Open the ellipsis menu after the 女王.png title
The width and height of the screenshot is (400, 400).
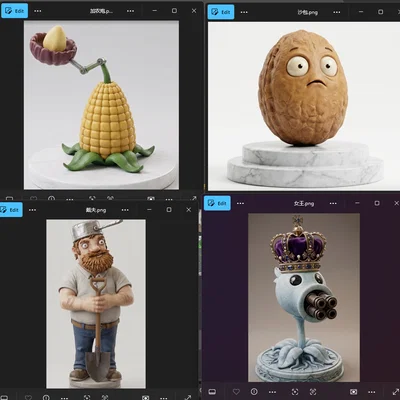(x=333, y=203)
